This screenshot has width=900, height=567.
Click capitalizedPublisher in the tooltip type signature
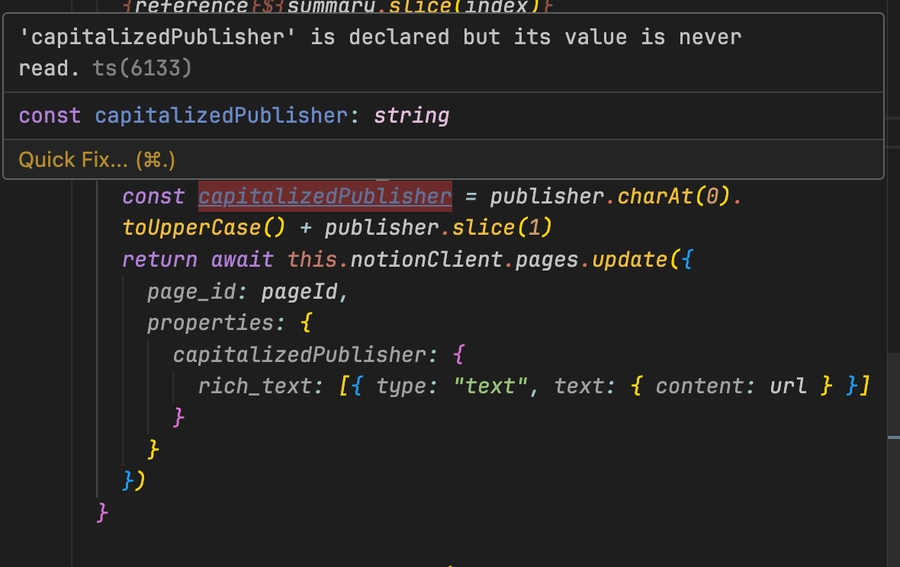click(x=221, y=116)
